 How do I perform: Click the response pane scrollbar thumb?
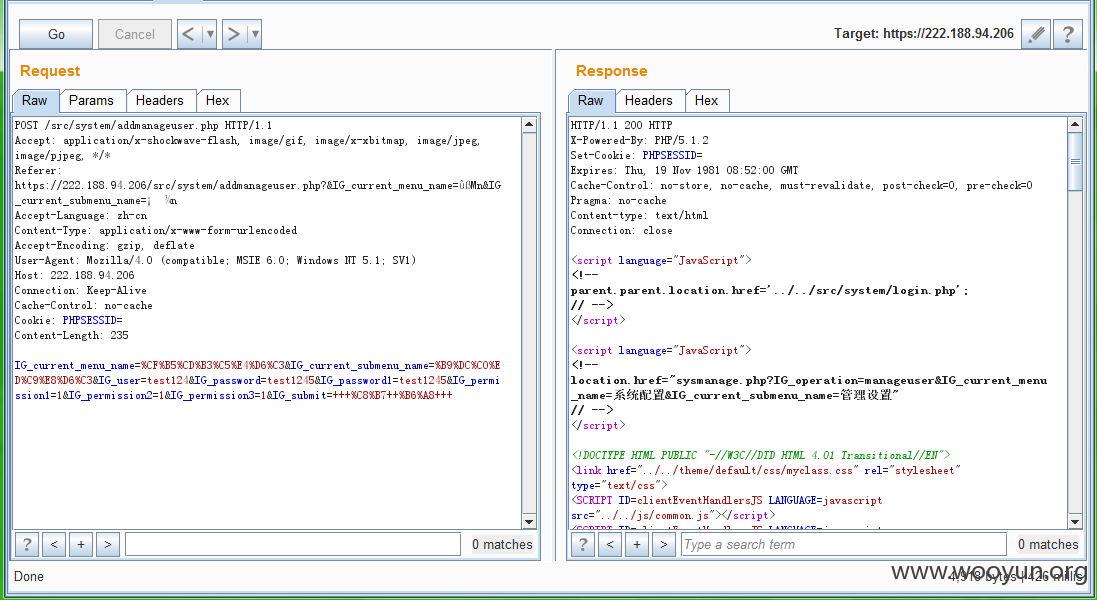[x=1075, y=162]
